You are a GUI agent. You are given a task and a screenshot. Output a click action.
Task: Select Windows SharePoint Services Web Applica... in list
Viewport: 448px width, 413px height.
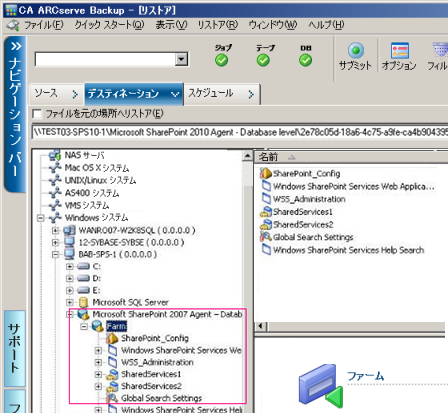354,186
